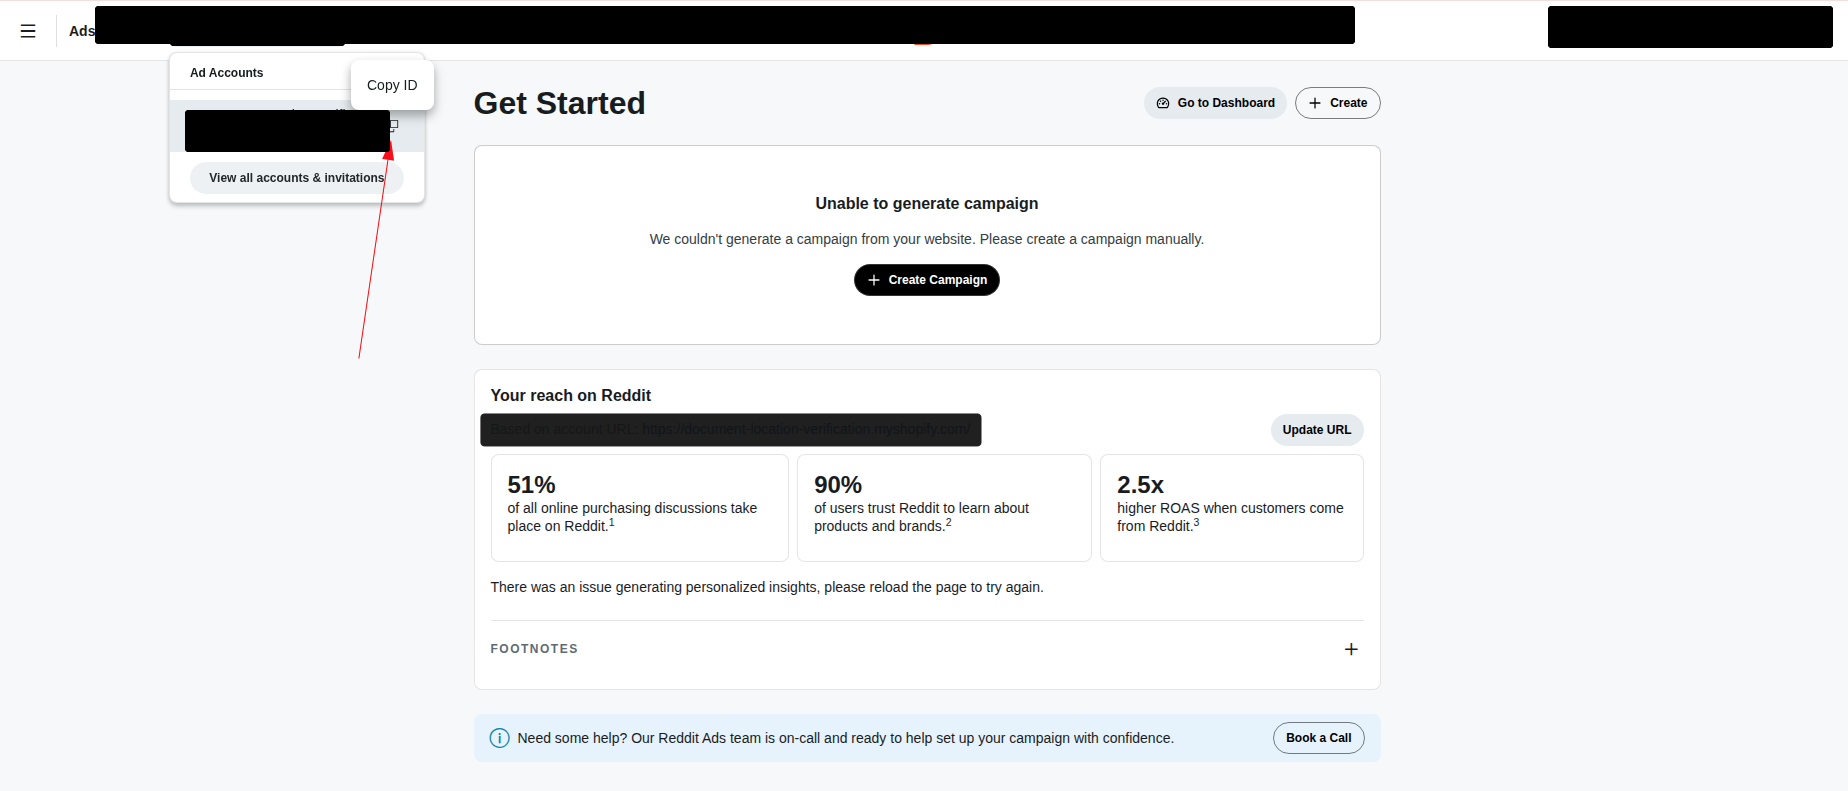Click 'We couldn't generate a campaign' message

(x=926, y=239)
